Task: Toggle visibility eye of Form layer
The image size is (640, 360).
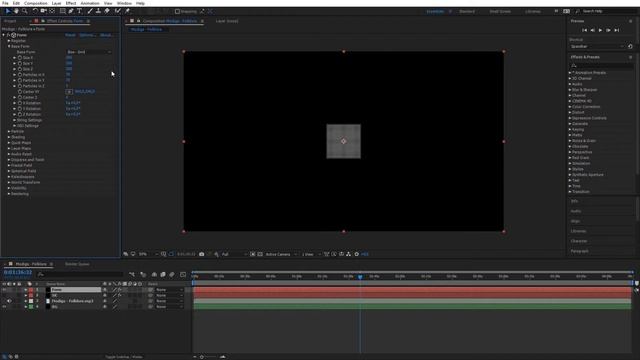Action: tap(4, 290)
